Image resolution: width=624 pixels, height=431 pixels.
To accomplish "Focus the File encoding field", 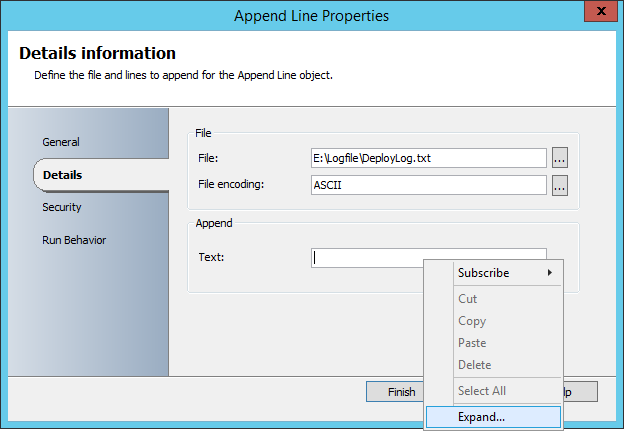I will click(428, 185).
